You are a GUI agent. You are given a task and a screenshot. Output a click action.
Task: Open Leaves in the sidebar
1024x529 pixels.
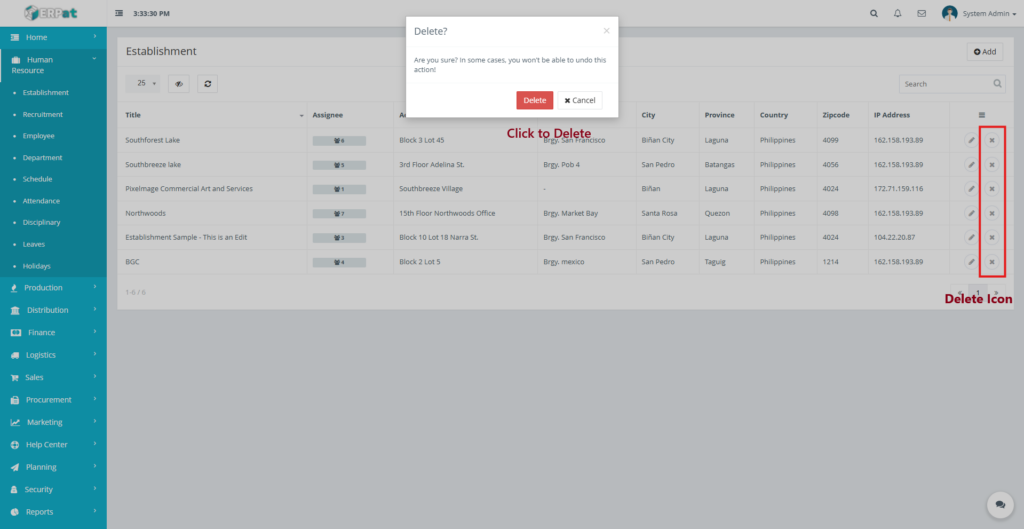pyautogui.click(x=34, y=244)
